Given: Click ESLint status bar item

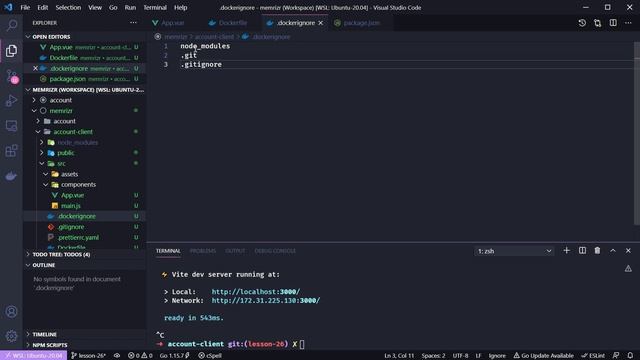Looking at the screenshot, I should (593, 356).
